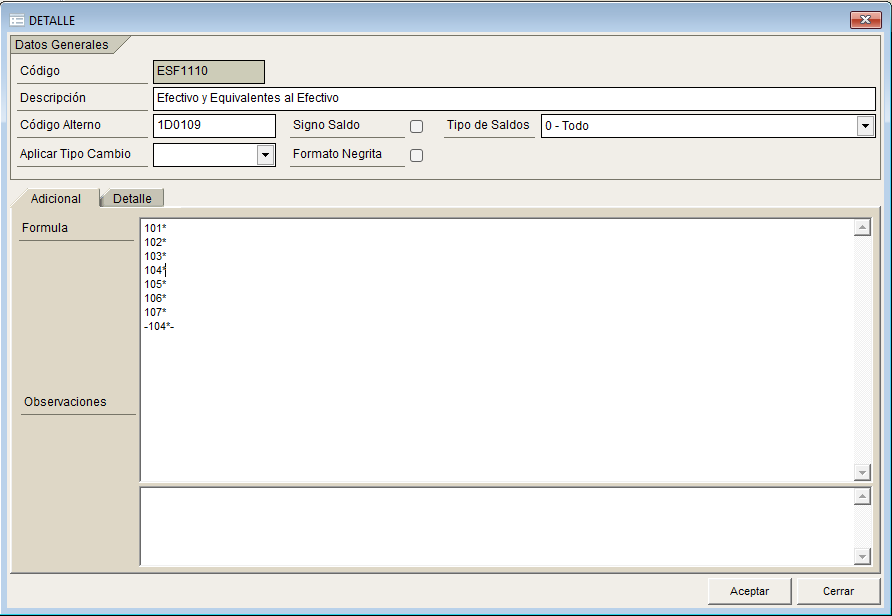
Task: Click the Aceptar button
Action: 749,591
